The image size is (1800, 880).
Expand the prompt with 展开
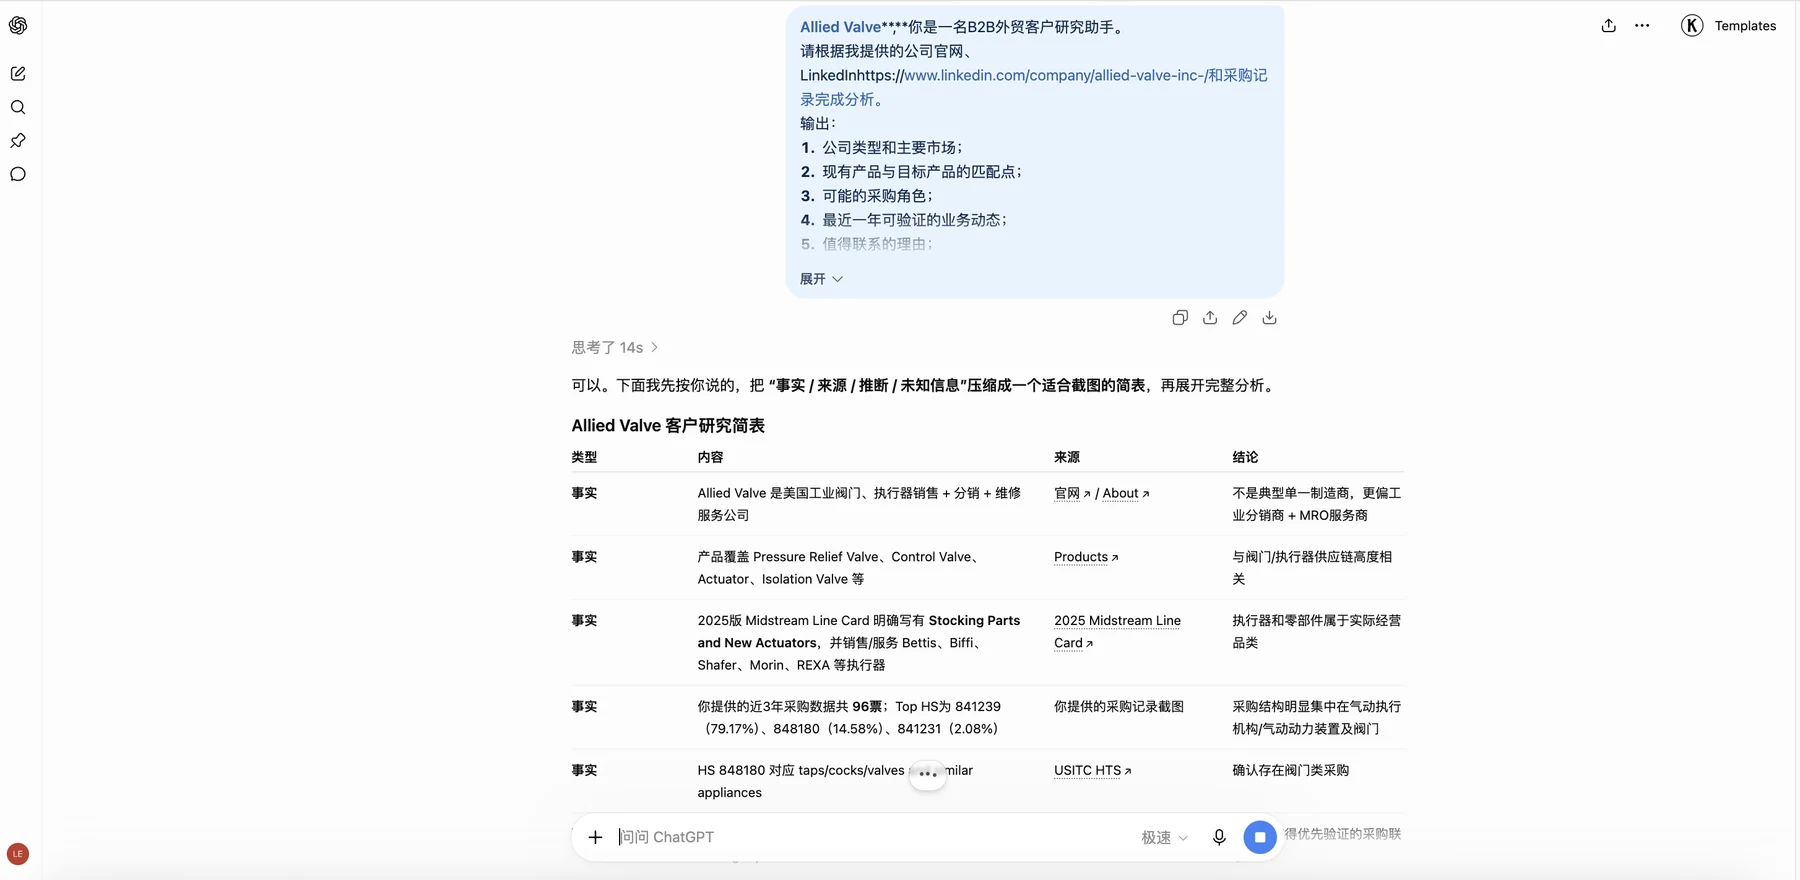click(821, 279)
